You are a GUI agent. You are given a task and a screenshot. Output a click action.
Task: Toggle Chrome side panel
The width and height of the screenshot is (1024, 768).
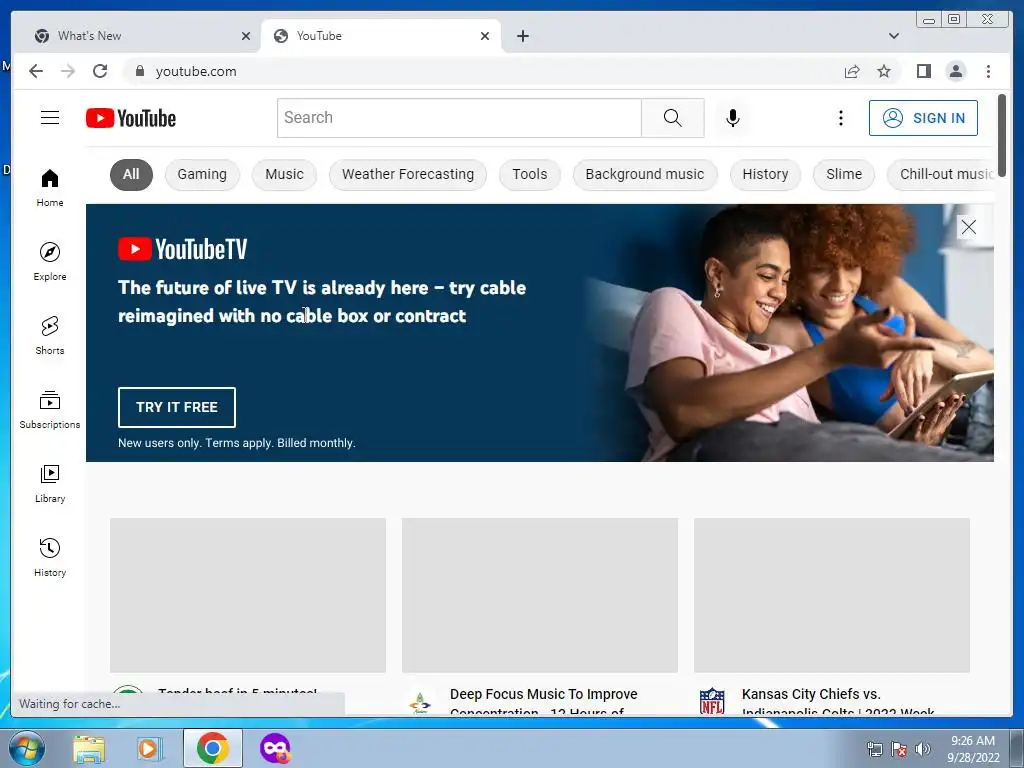[x=923, y=71]
